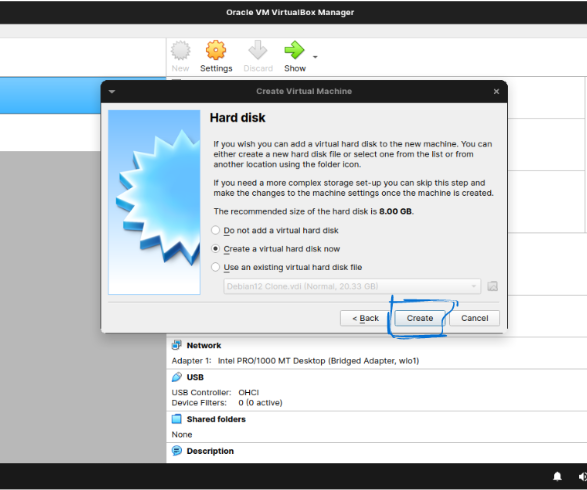Viewport: 587px width, 490px height.
Task: Click the folder icon to browse disk files
Action: pos(492,286)
